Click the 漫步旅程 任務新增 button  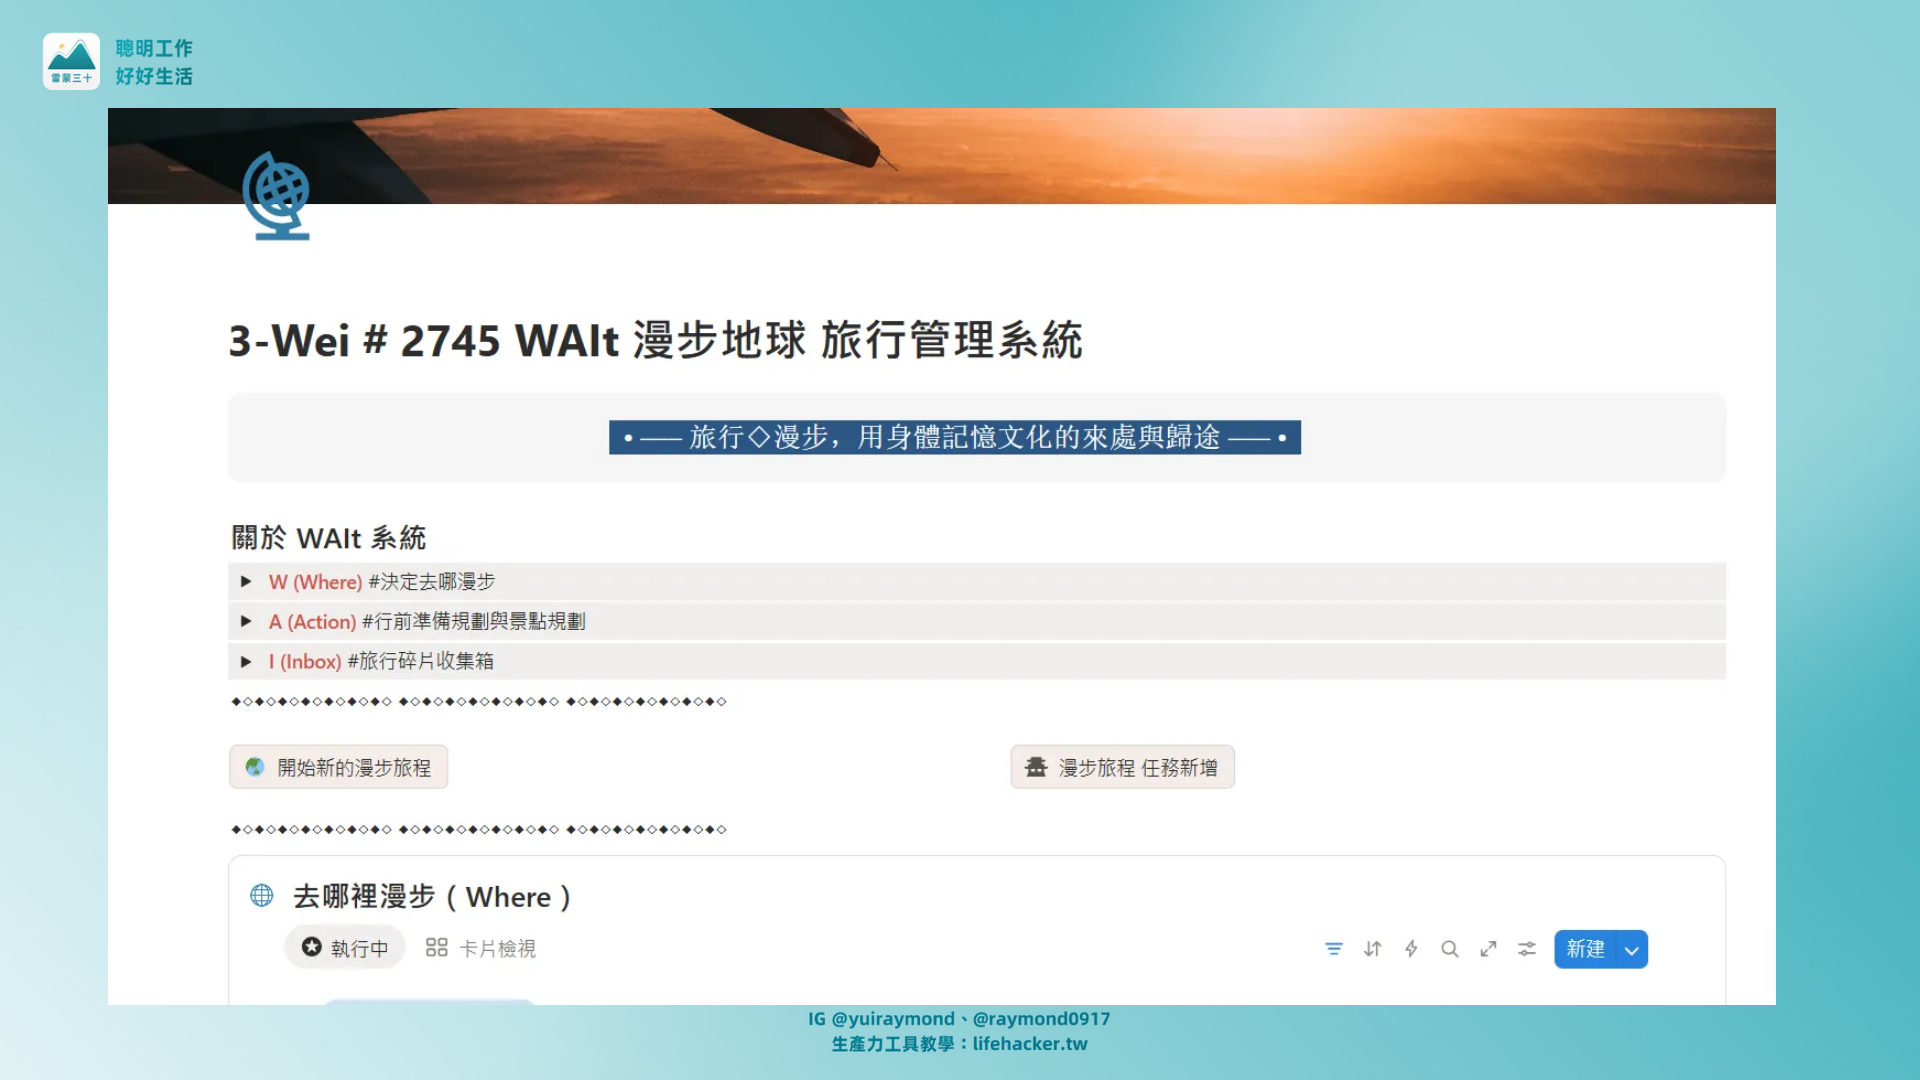(x=1122, y=767)
